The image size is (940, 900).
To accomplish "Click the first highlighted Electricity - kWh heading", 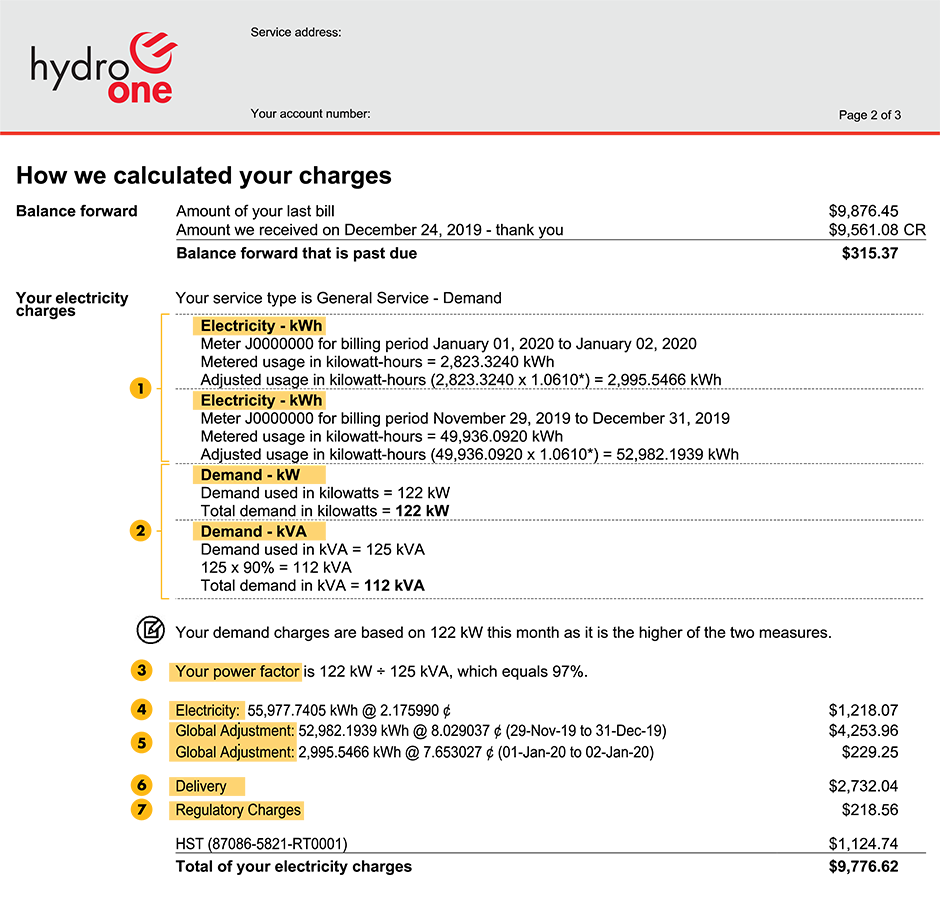I will (261, 326).
